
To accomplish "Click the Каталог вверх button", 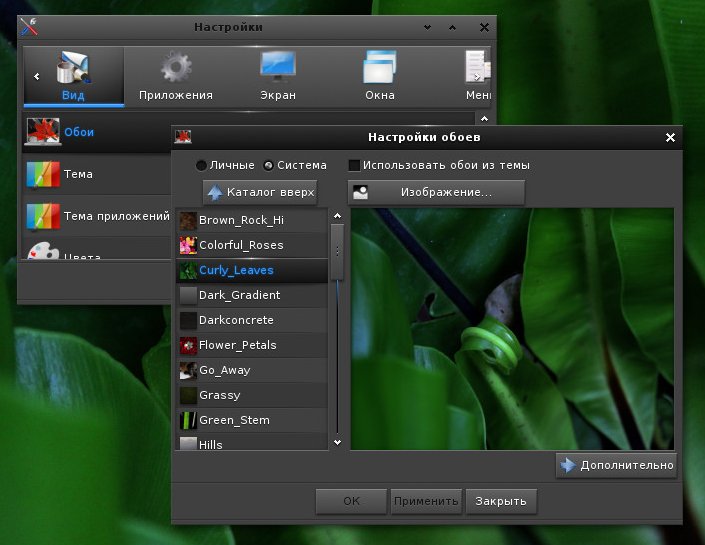I will click(x=260, y=192).
